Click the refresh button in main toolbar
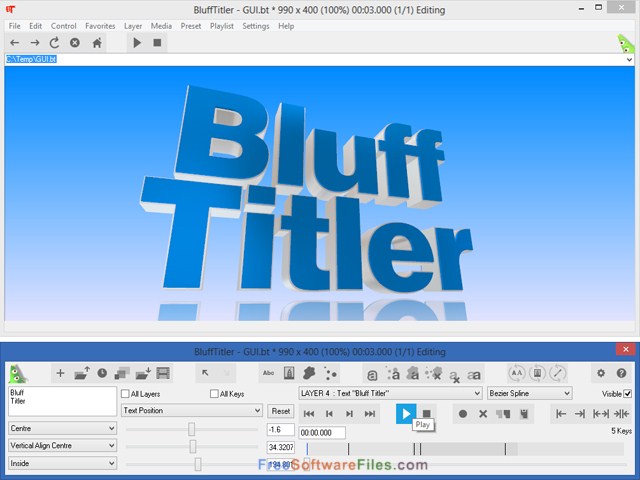Image resolution: width=640 pixels, height=480 pixels. click(54, 42)
